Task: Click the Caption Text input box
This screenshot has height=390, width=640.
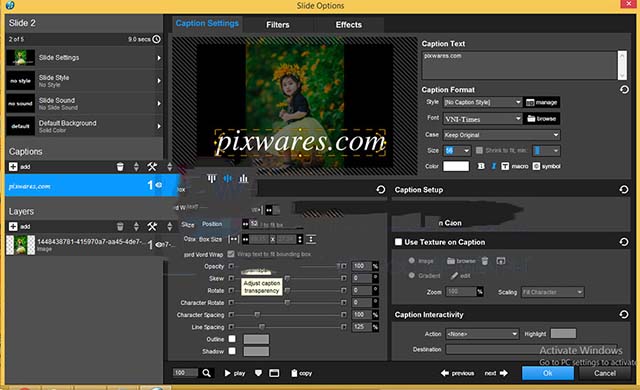Action: tap(519, 65)
